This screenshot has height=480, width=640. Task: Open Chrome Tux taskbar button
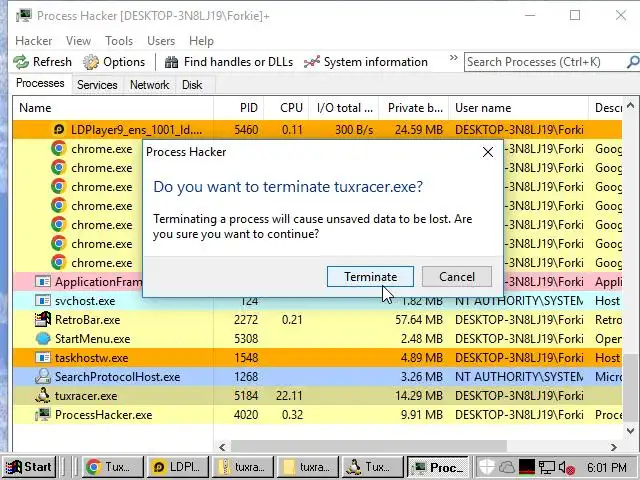tap(114, 467)
